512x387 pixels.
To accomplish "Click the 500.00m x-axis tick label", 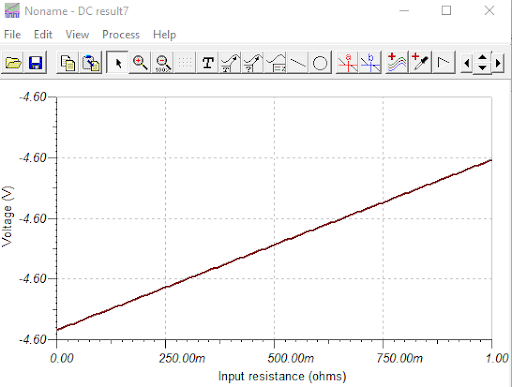I will pyautogui.click(x=291, y=358).
